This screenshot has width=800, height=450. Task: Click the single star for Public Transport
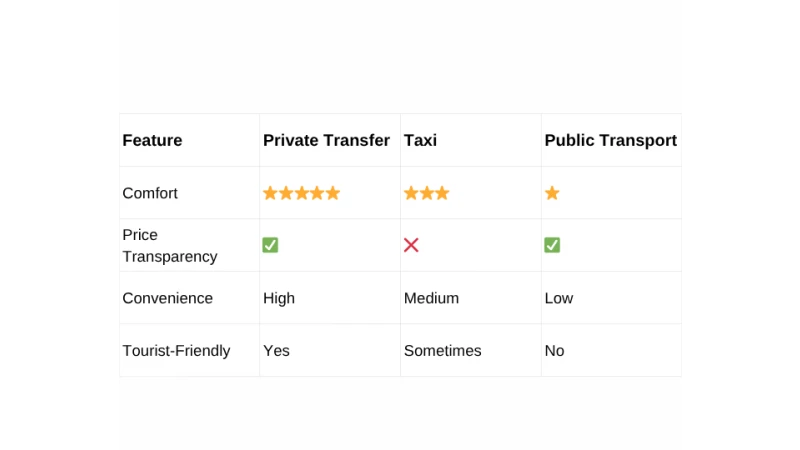tap(552, 193)
